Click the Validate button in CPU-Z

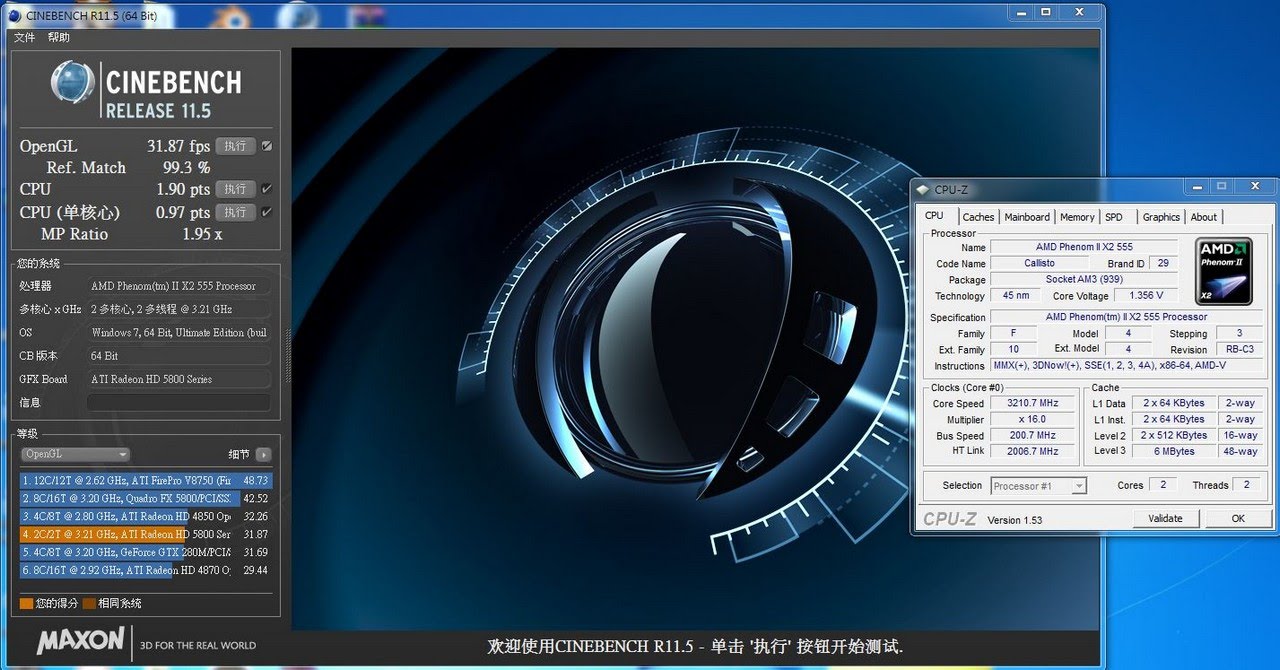pyautogui.click(x=1165, y=519)
